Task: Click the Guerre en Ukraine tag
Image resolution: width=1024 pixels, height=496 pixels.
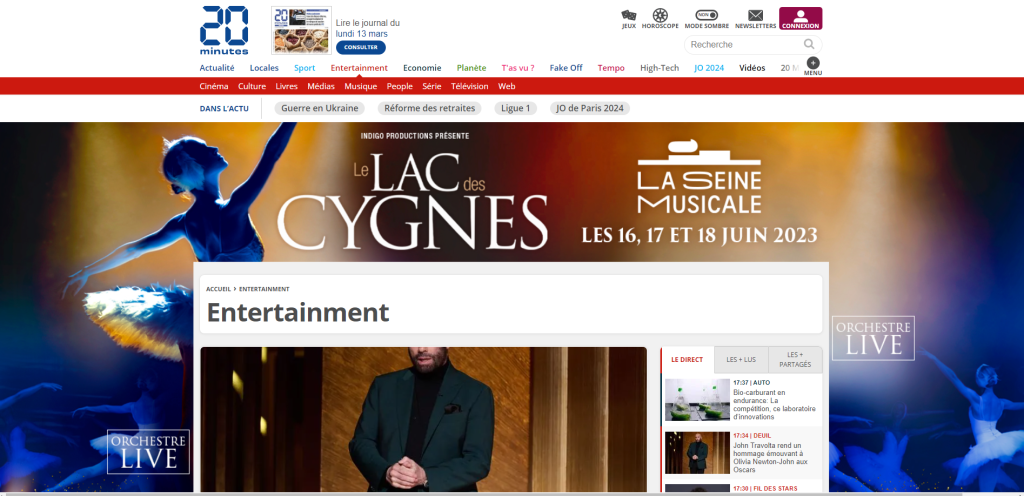Action: pyautogui.click(x=319, y=108)
